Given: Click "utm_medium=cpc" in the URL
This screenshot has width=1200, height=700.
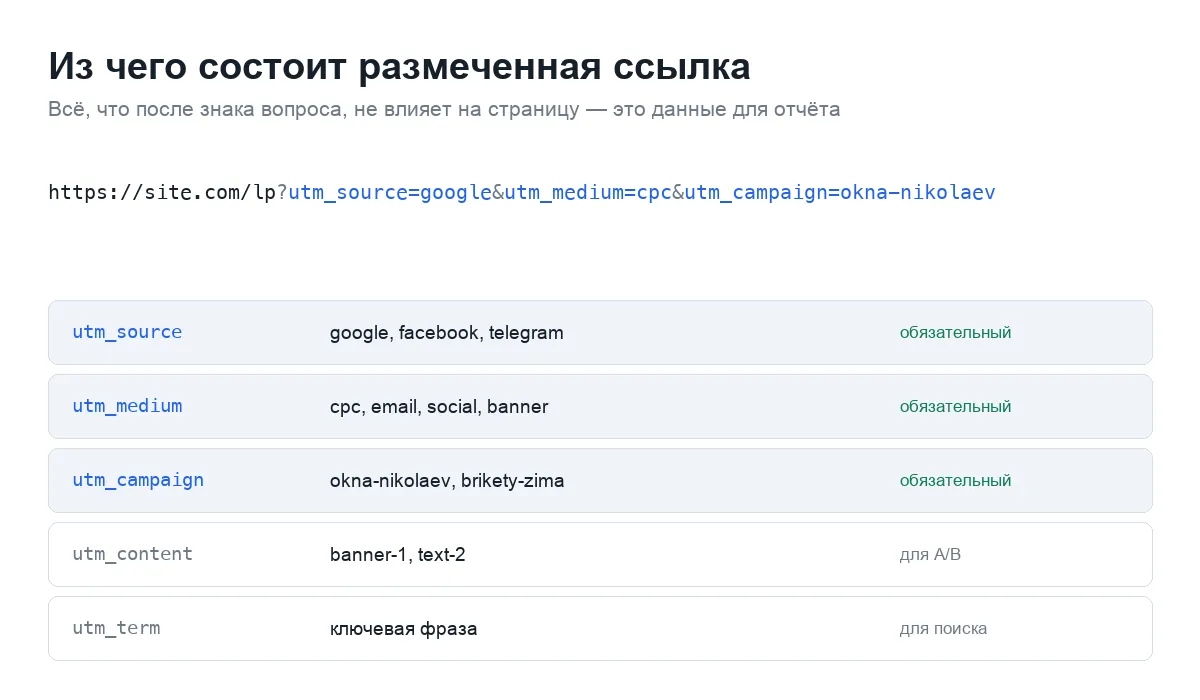Looking at the screenshot, I should tap(588, 192).
